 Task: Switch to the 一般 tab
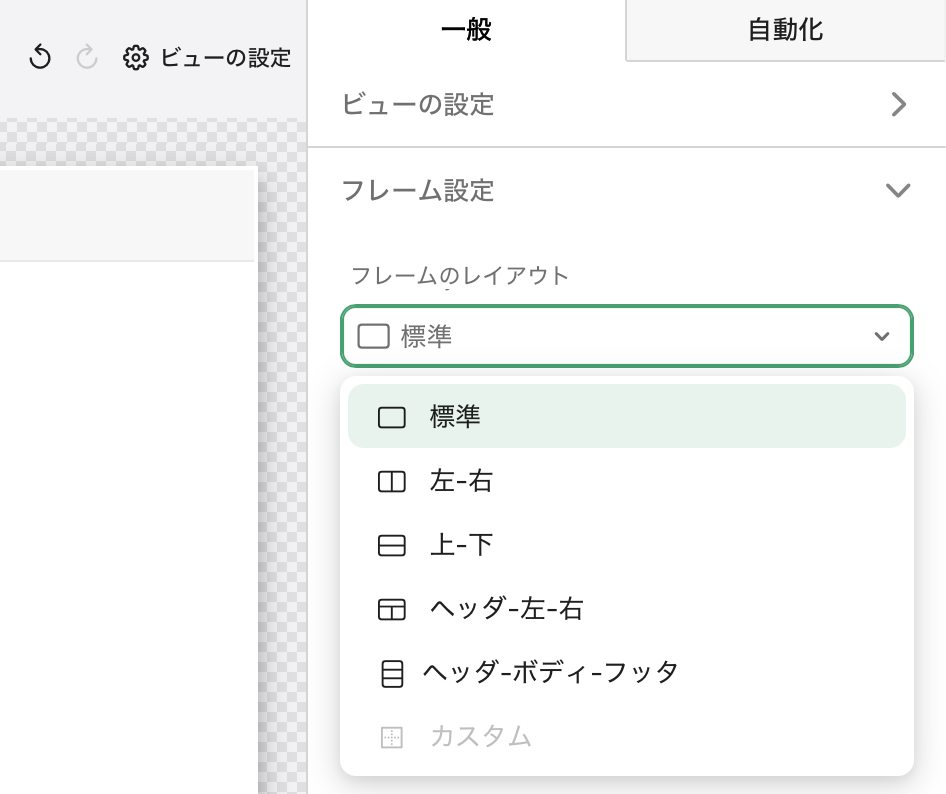pyautogui.click(x=466, y=30)
